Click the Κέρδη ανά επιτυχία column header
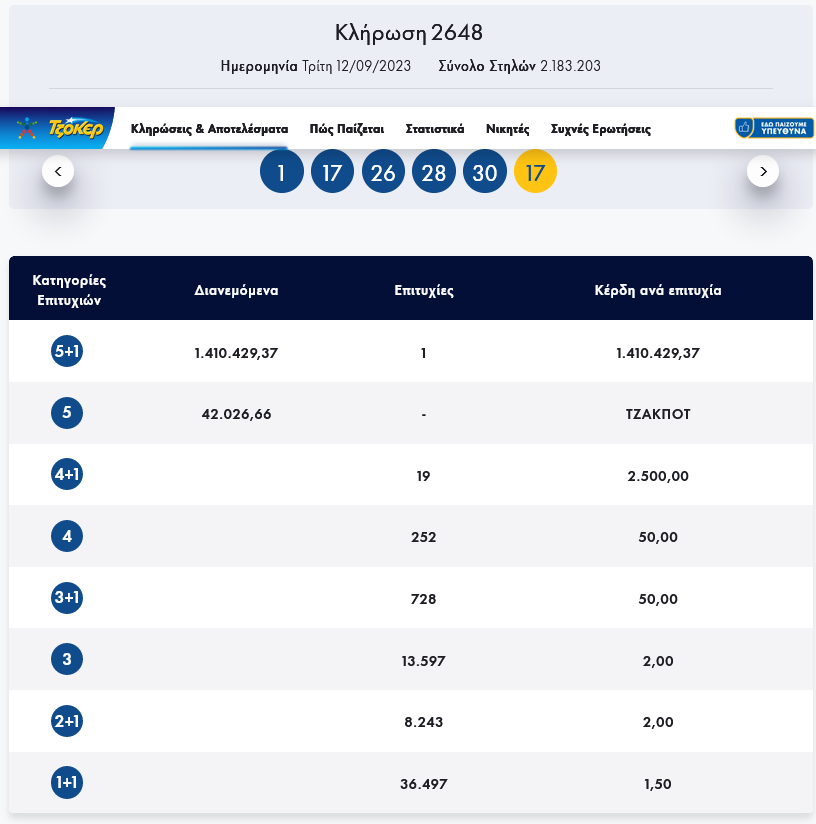 [657, 291]
